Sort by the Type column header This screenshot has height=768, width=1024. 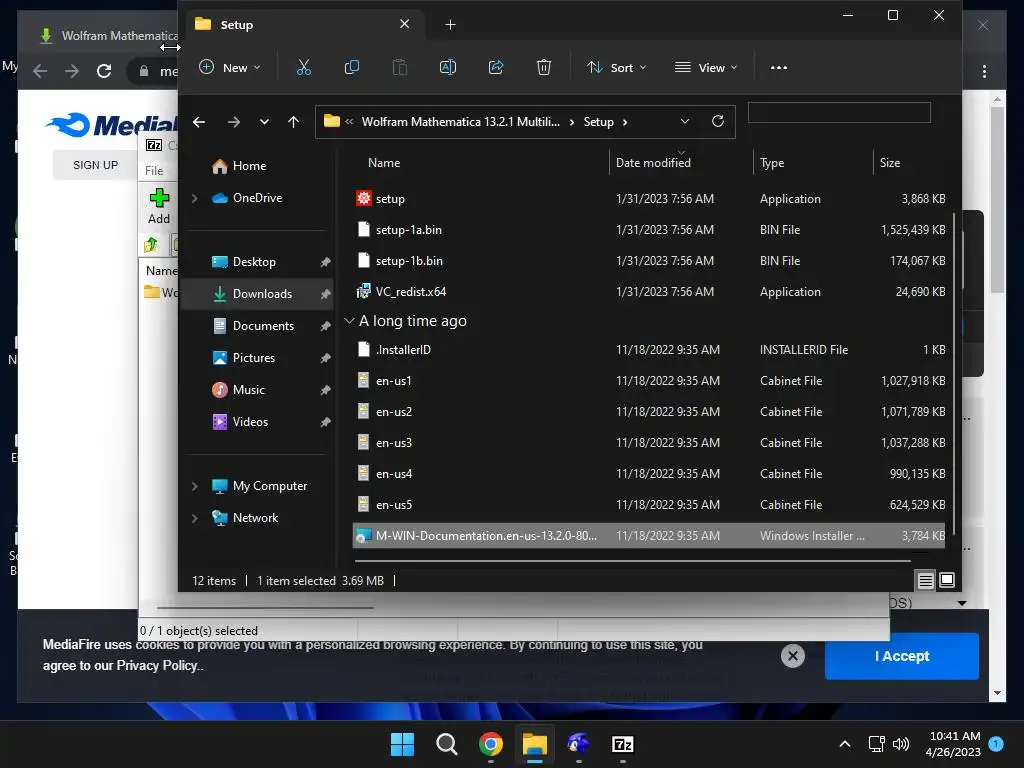click(772, 163)
